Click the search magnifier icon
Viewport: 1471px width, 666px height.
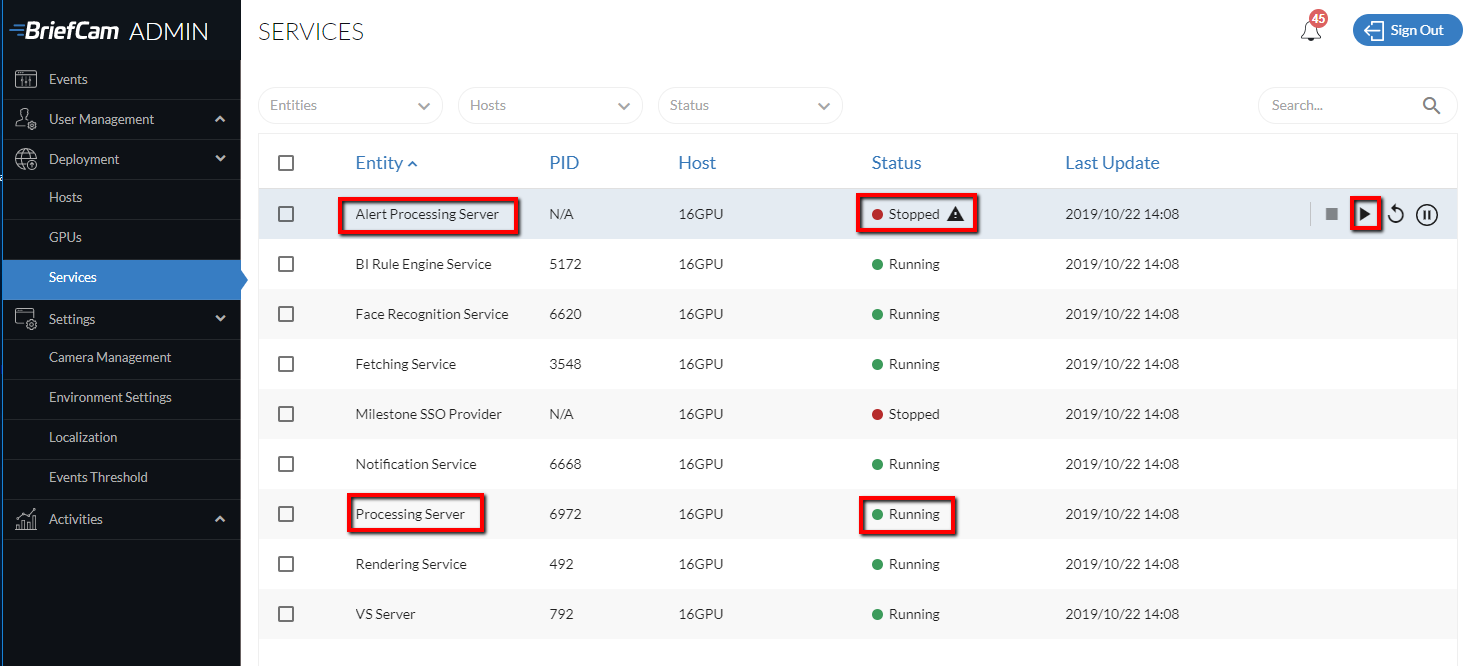point(1432,105)
